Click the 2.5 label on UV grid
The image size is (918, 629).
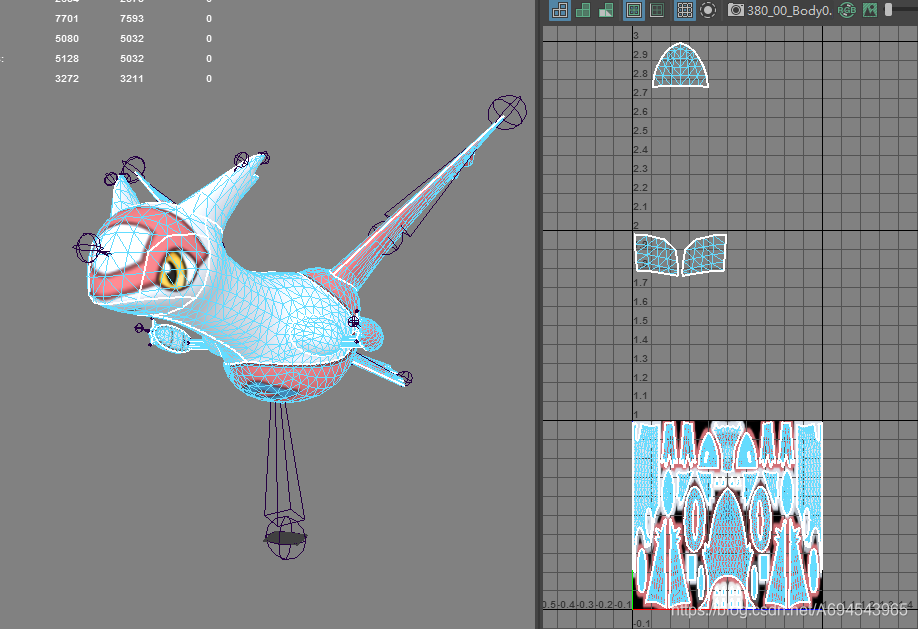pos(640,131)
